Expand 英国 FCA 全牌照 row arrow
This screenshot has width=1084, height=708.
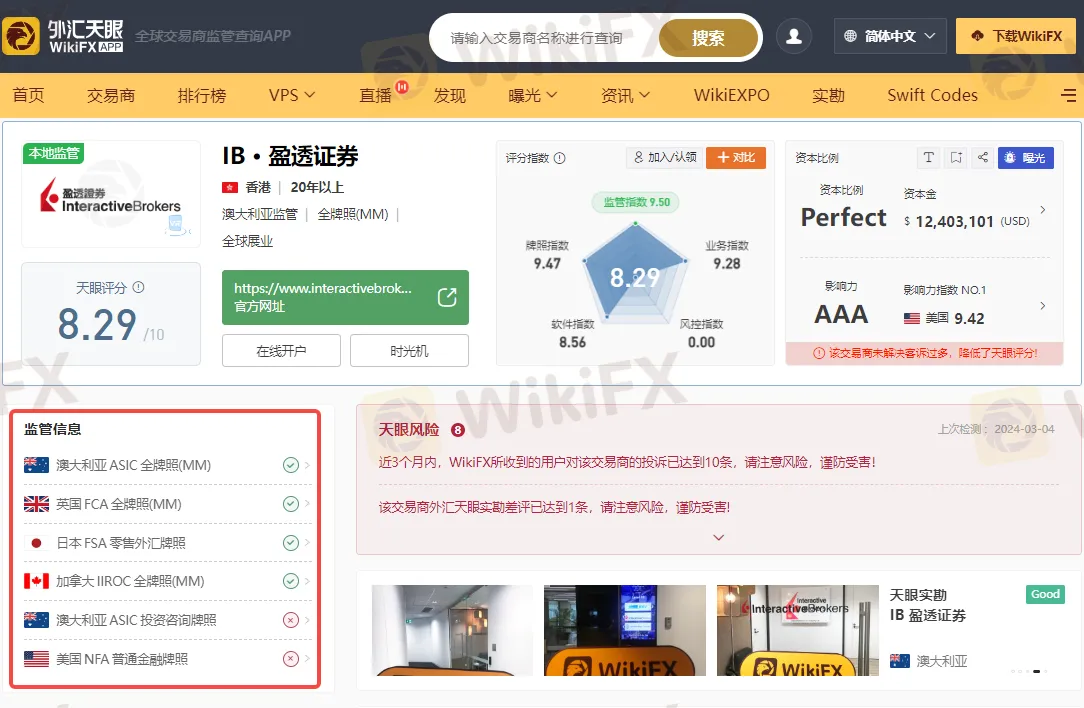(x=308, y=504)
